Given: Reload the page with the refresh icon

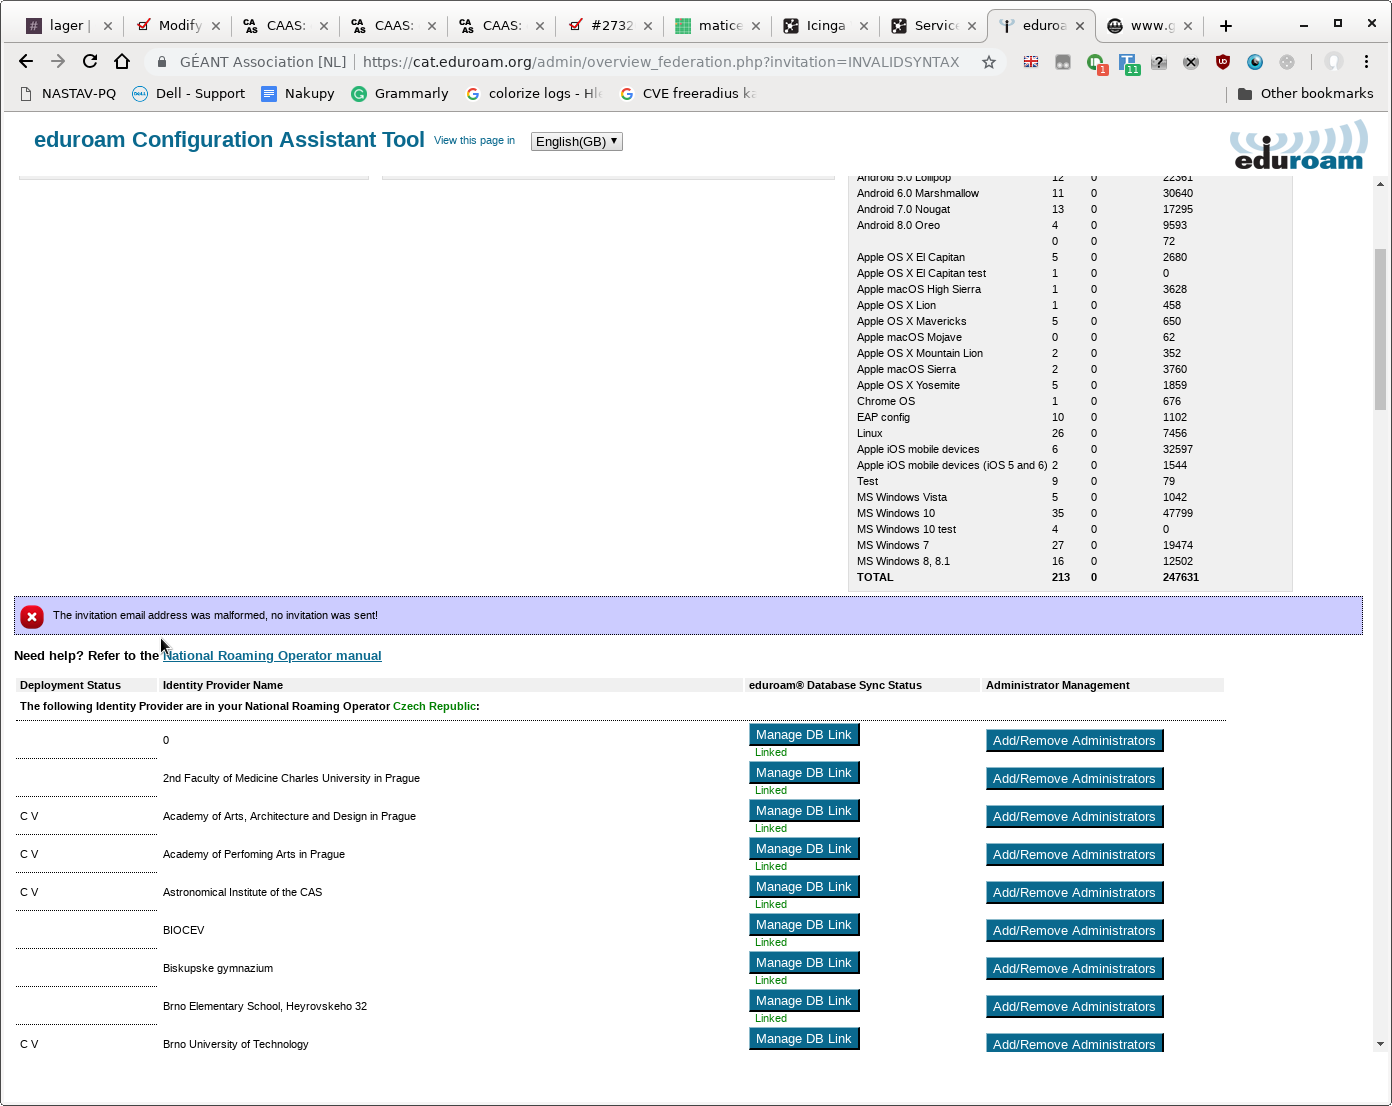Looking at the screenshot, I should tap(90, 61).
